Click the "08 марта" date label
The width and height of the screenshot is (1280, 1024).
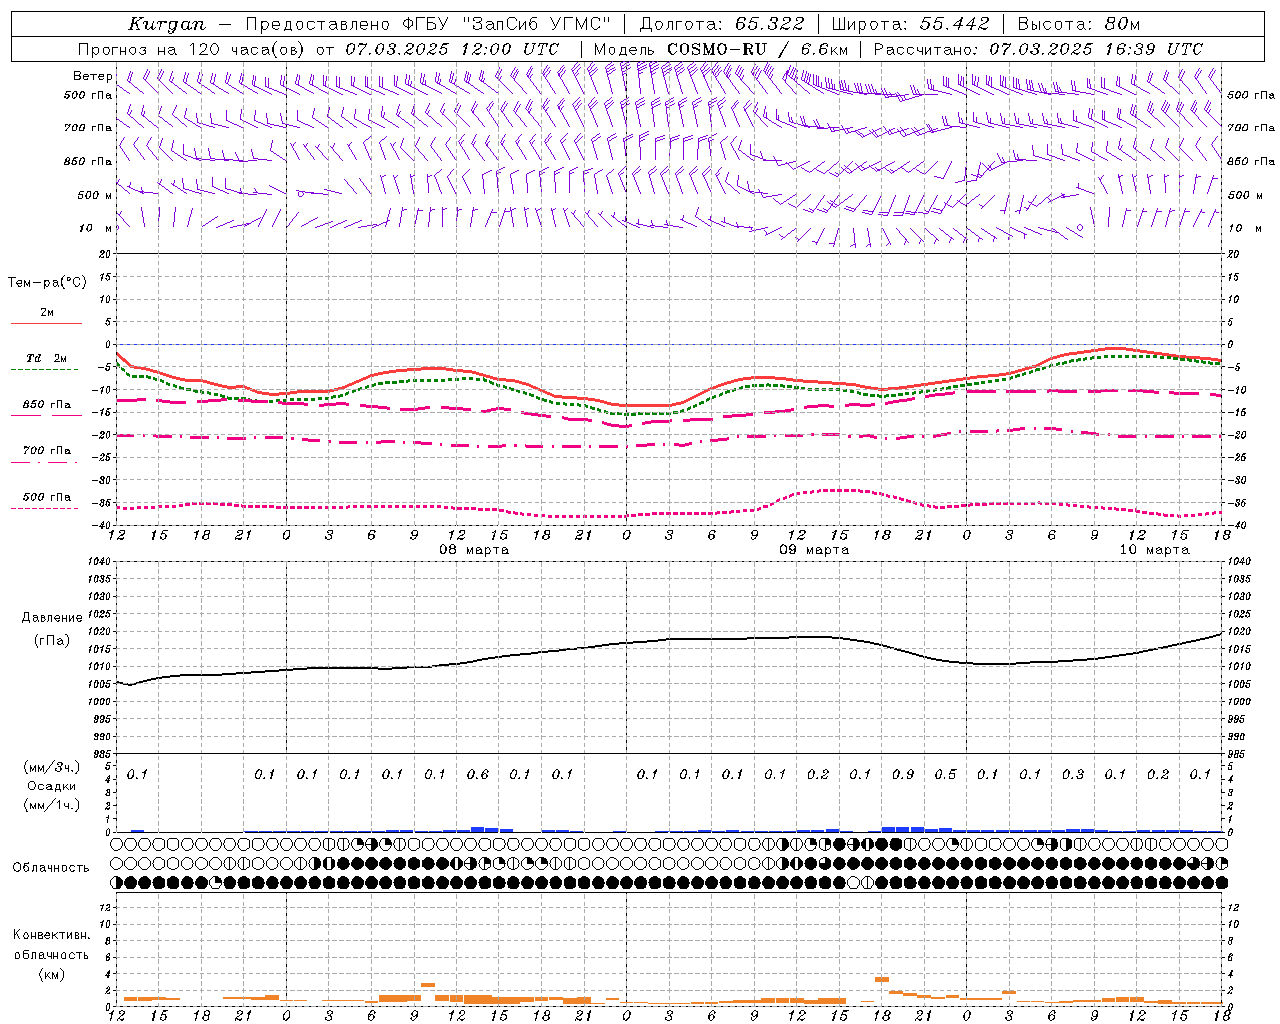pos(474,550)
